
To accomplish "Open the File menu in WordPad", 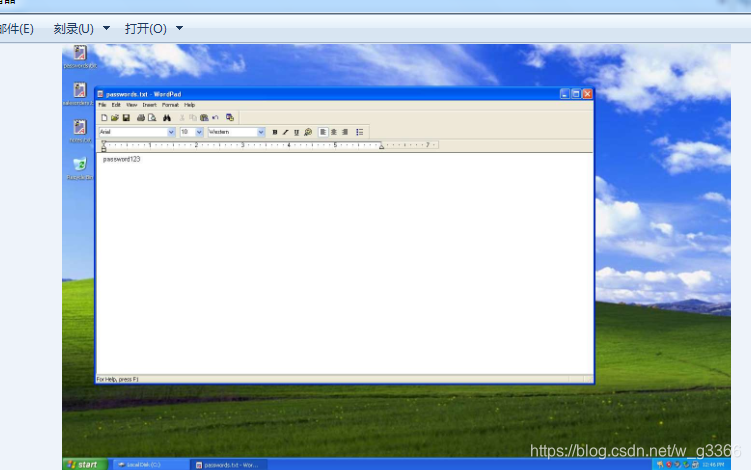I will click(102, 105).
